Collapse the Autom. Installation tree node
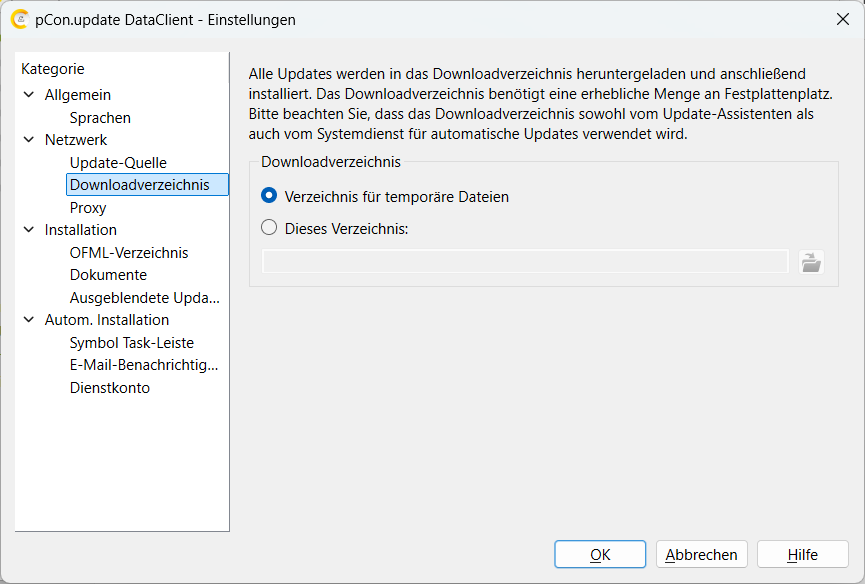The height and width of the screenshot is (584, 865). pyautogui.click(x=29, y=319)
